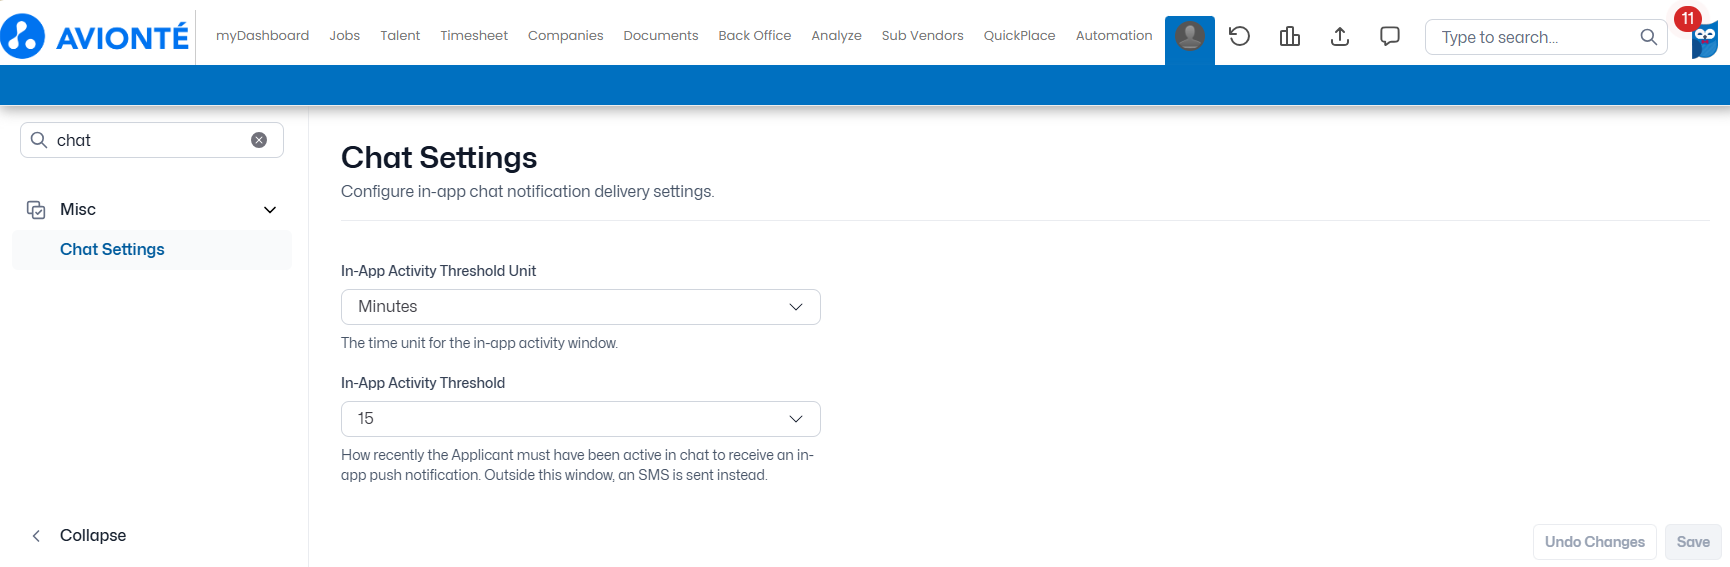This screenshot has width=1730, height=567.
Task: Open the Automation menu
Action: coord(1114,36)
